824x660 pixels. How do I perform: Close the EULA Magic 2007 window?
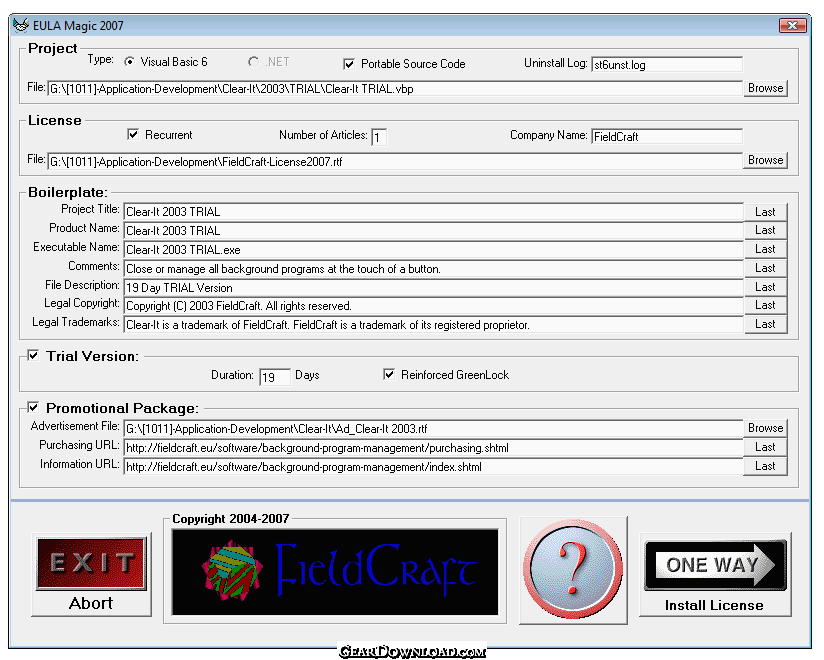pos(792,25)
